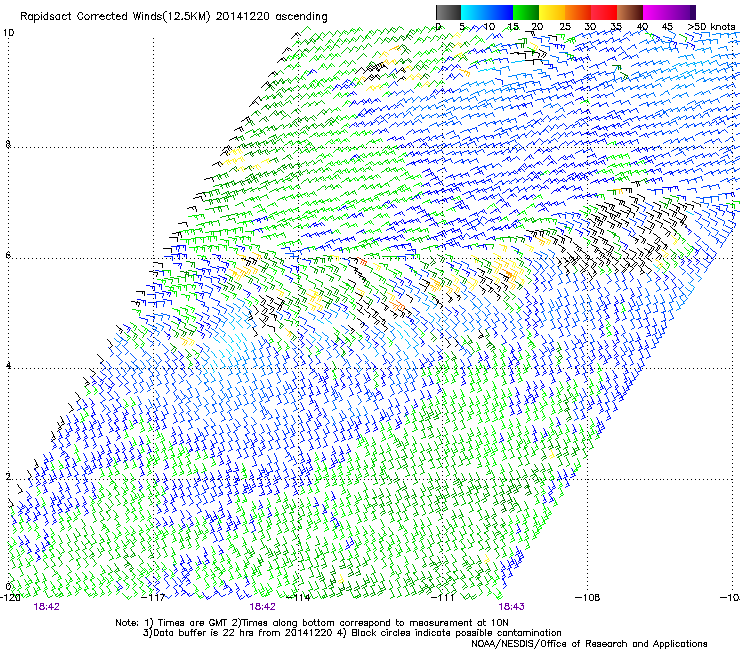Click the '-108' longitude axis label
Screen dimensions: 740x650
pyautogui.click(x=588, y=598)
